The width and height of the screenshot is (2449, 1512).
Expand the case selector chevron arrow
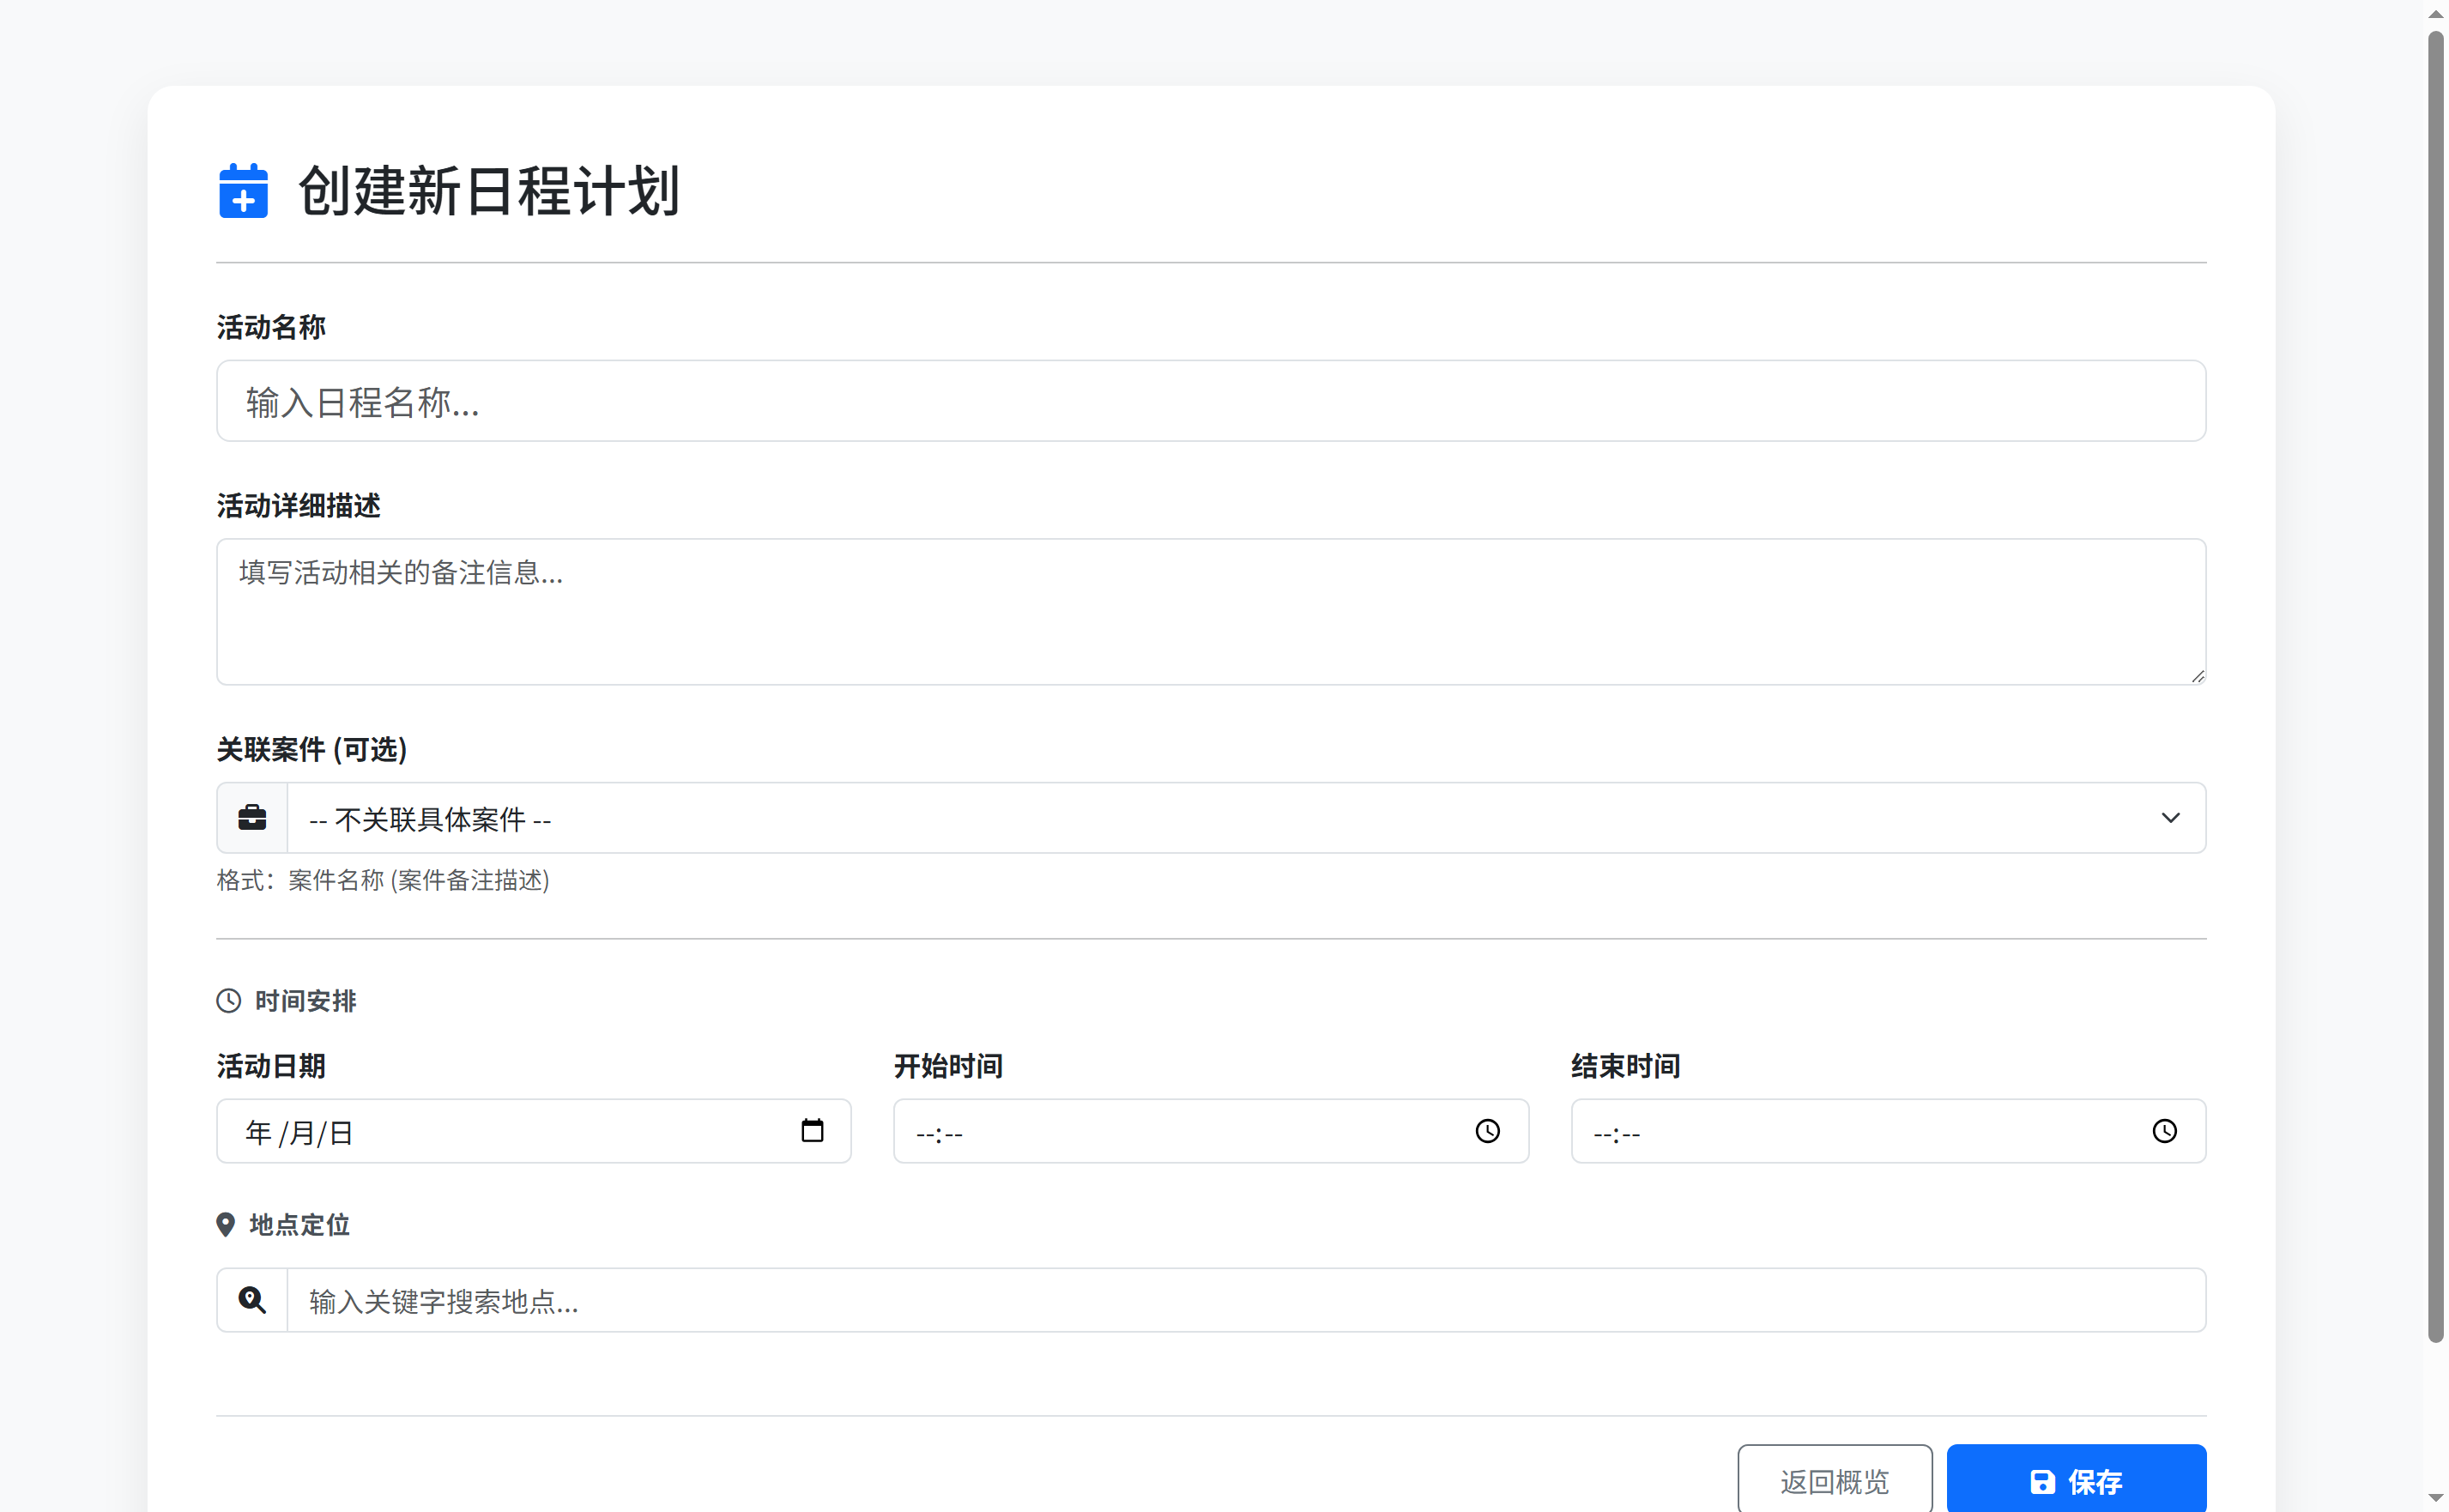click(2171, 818)
